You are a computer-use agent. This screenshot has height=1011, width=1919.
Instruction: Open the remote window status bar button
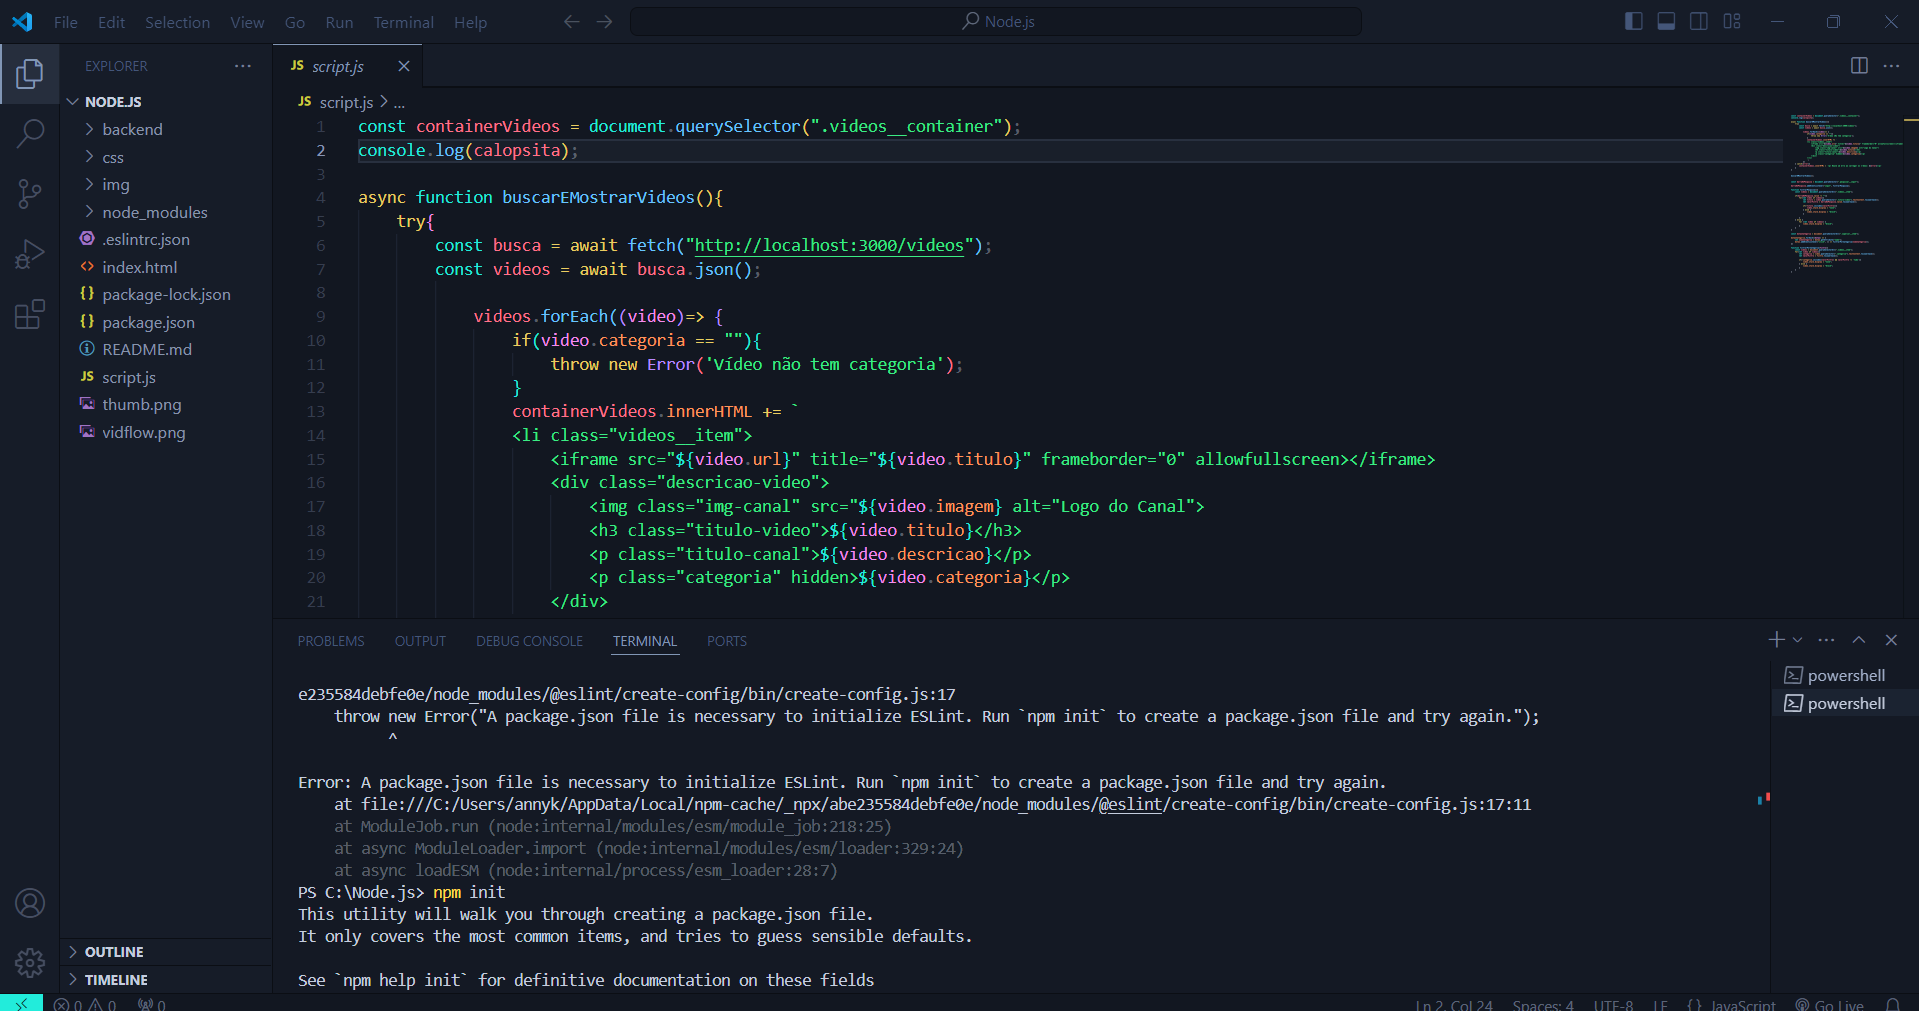tap(21, 1003)
